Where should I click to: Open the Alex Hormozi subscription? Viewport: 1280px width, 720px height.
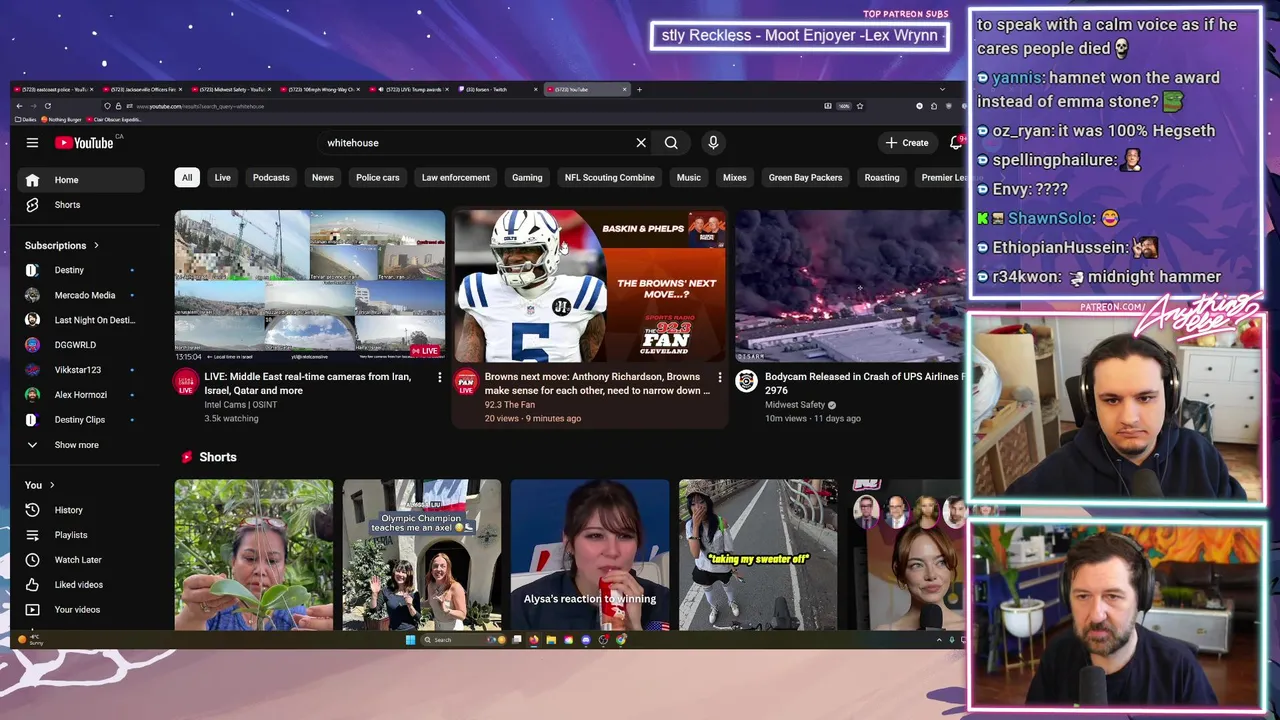click(x=80, y=395)
